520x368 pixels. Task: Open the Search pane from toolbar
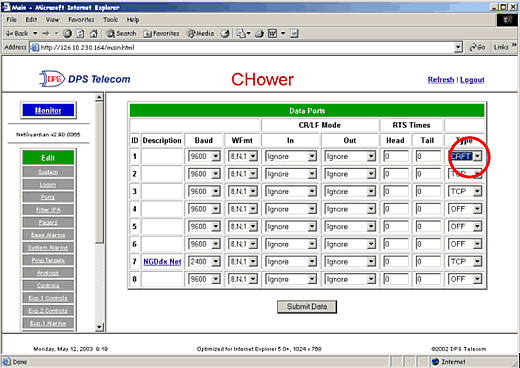121,33
